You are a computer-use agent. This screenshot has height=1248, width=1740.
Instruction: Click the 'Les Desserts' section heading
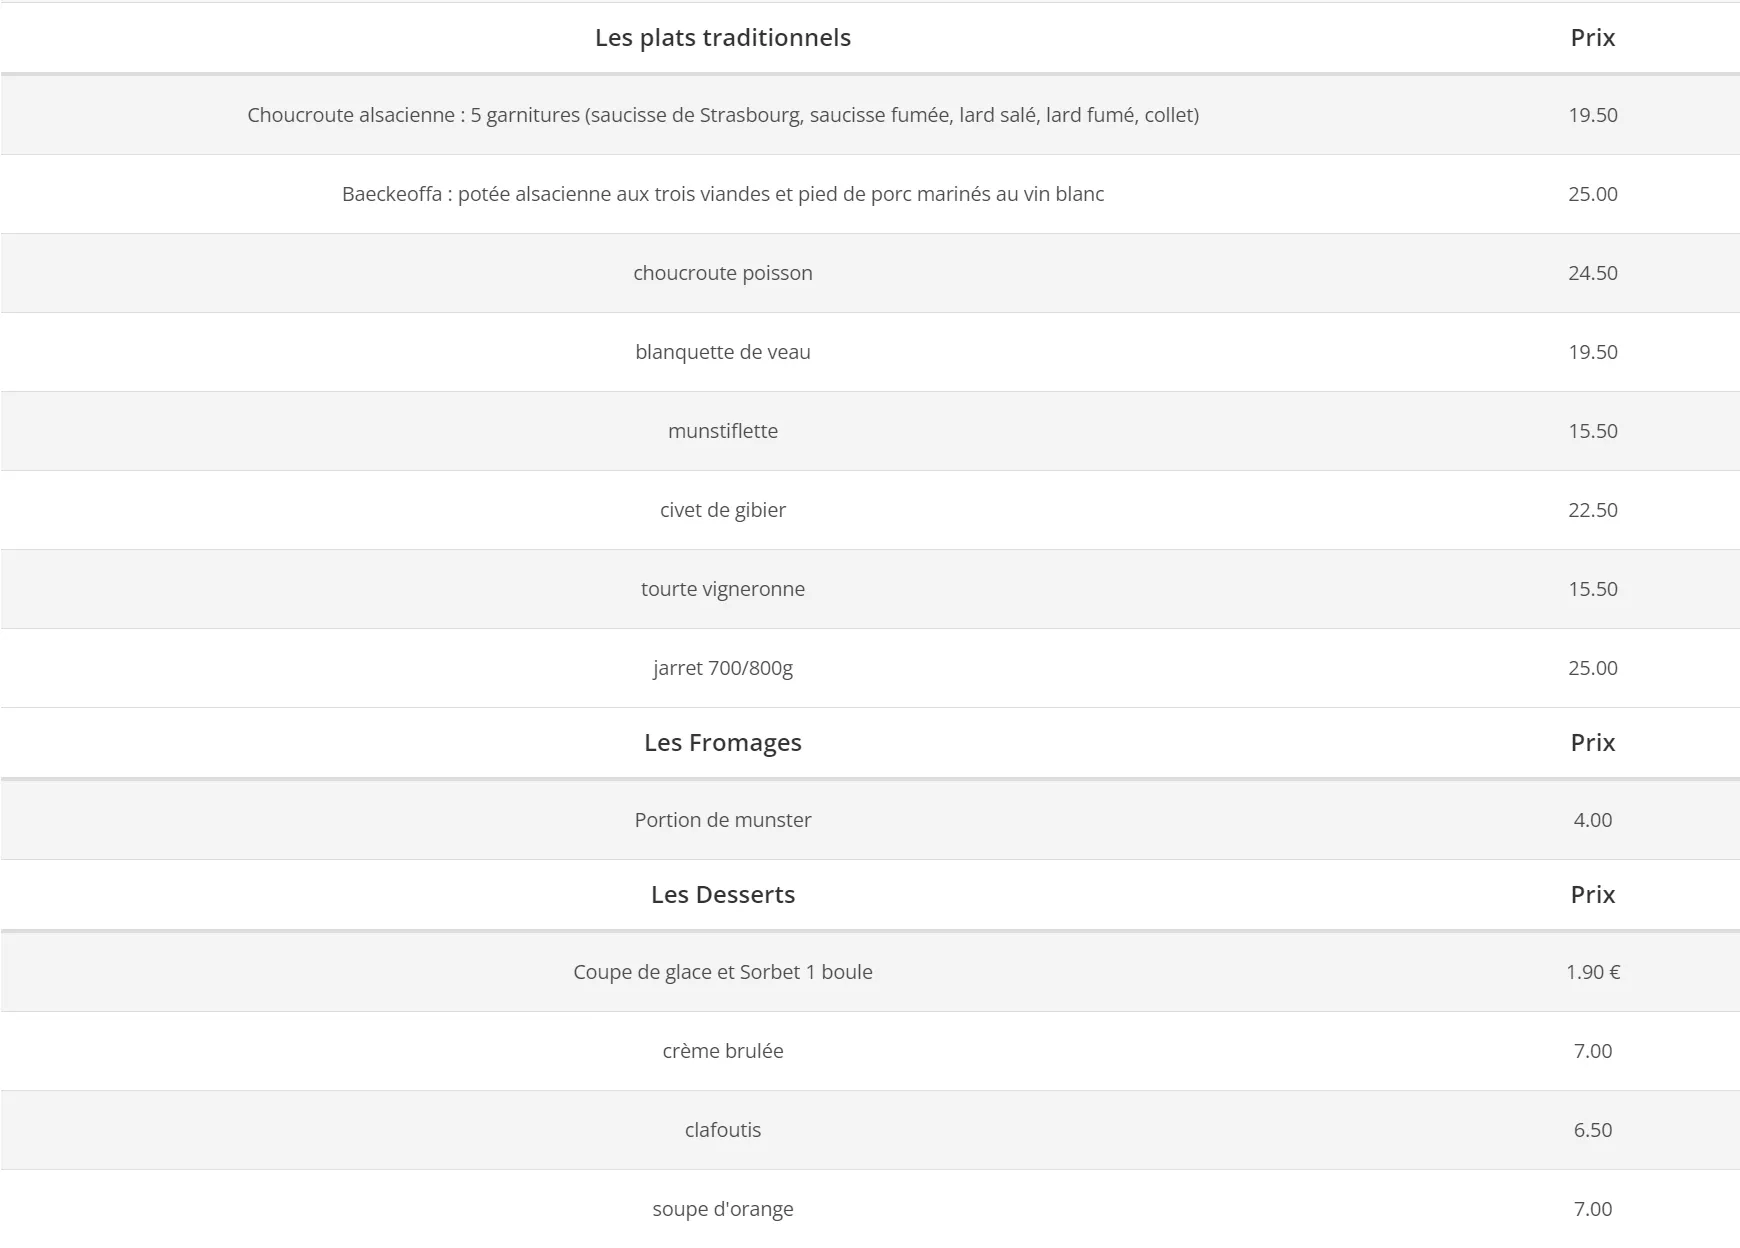[722, 895]
